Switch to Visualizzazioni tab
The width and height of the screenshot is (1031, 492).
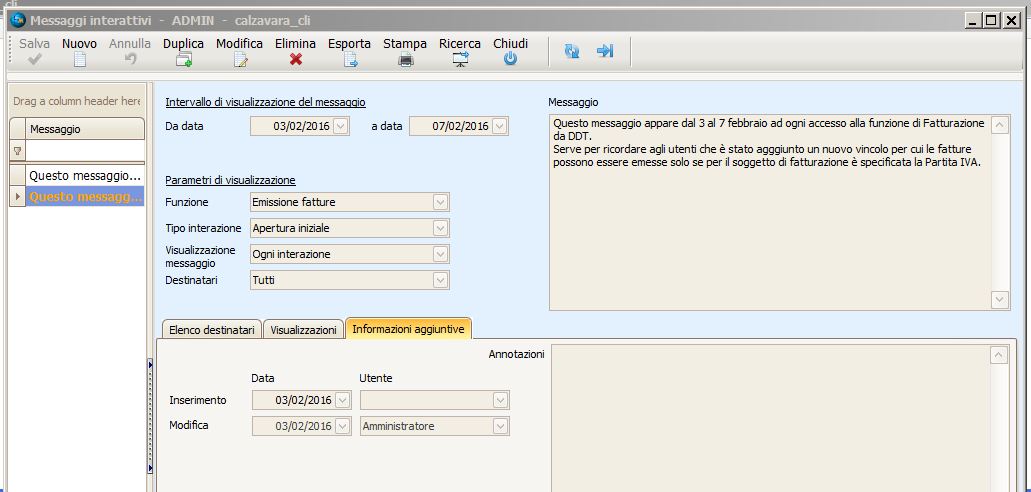coord(303,329)
